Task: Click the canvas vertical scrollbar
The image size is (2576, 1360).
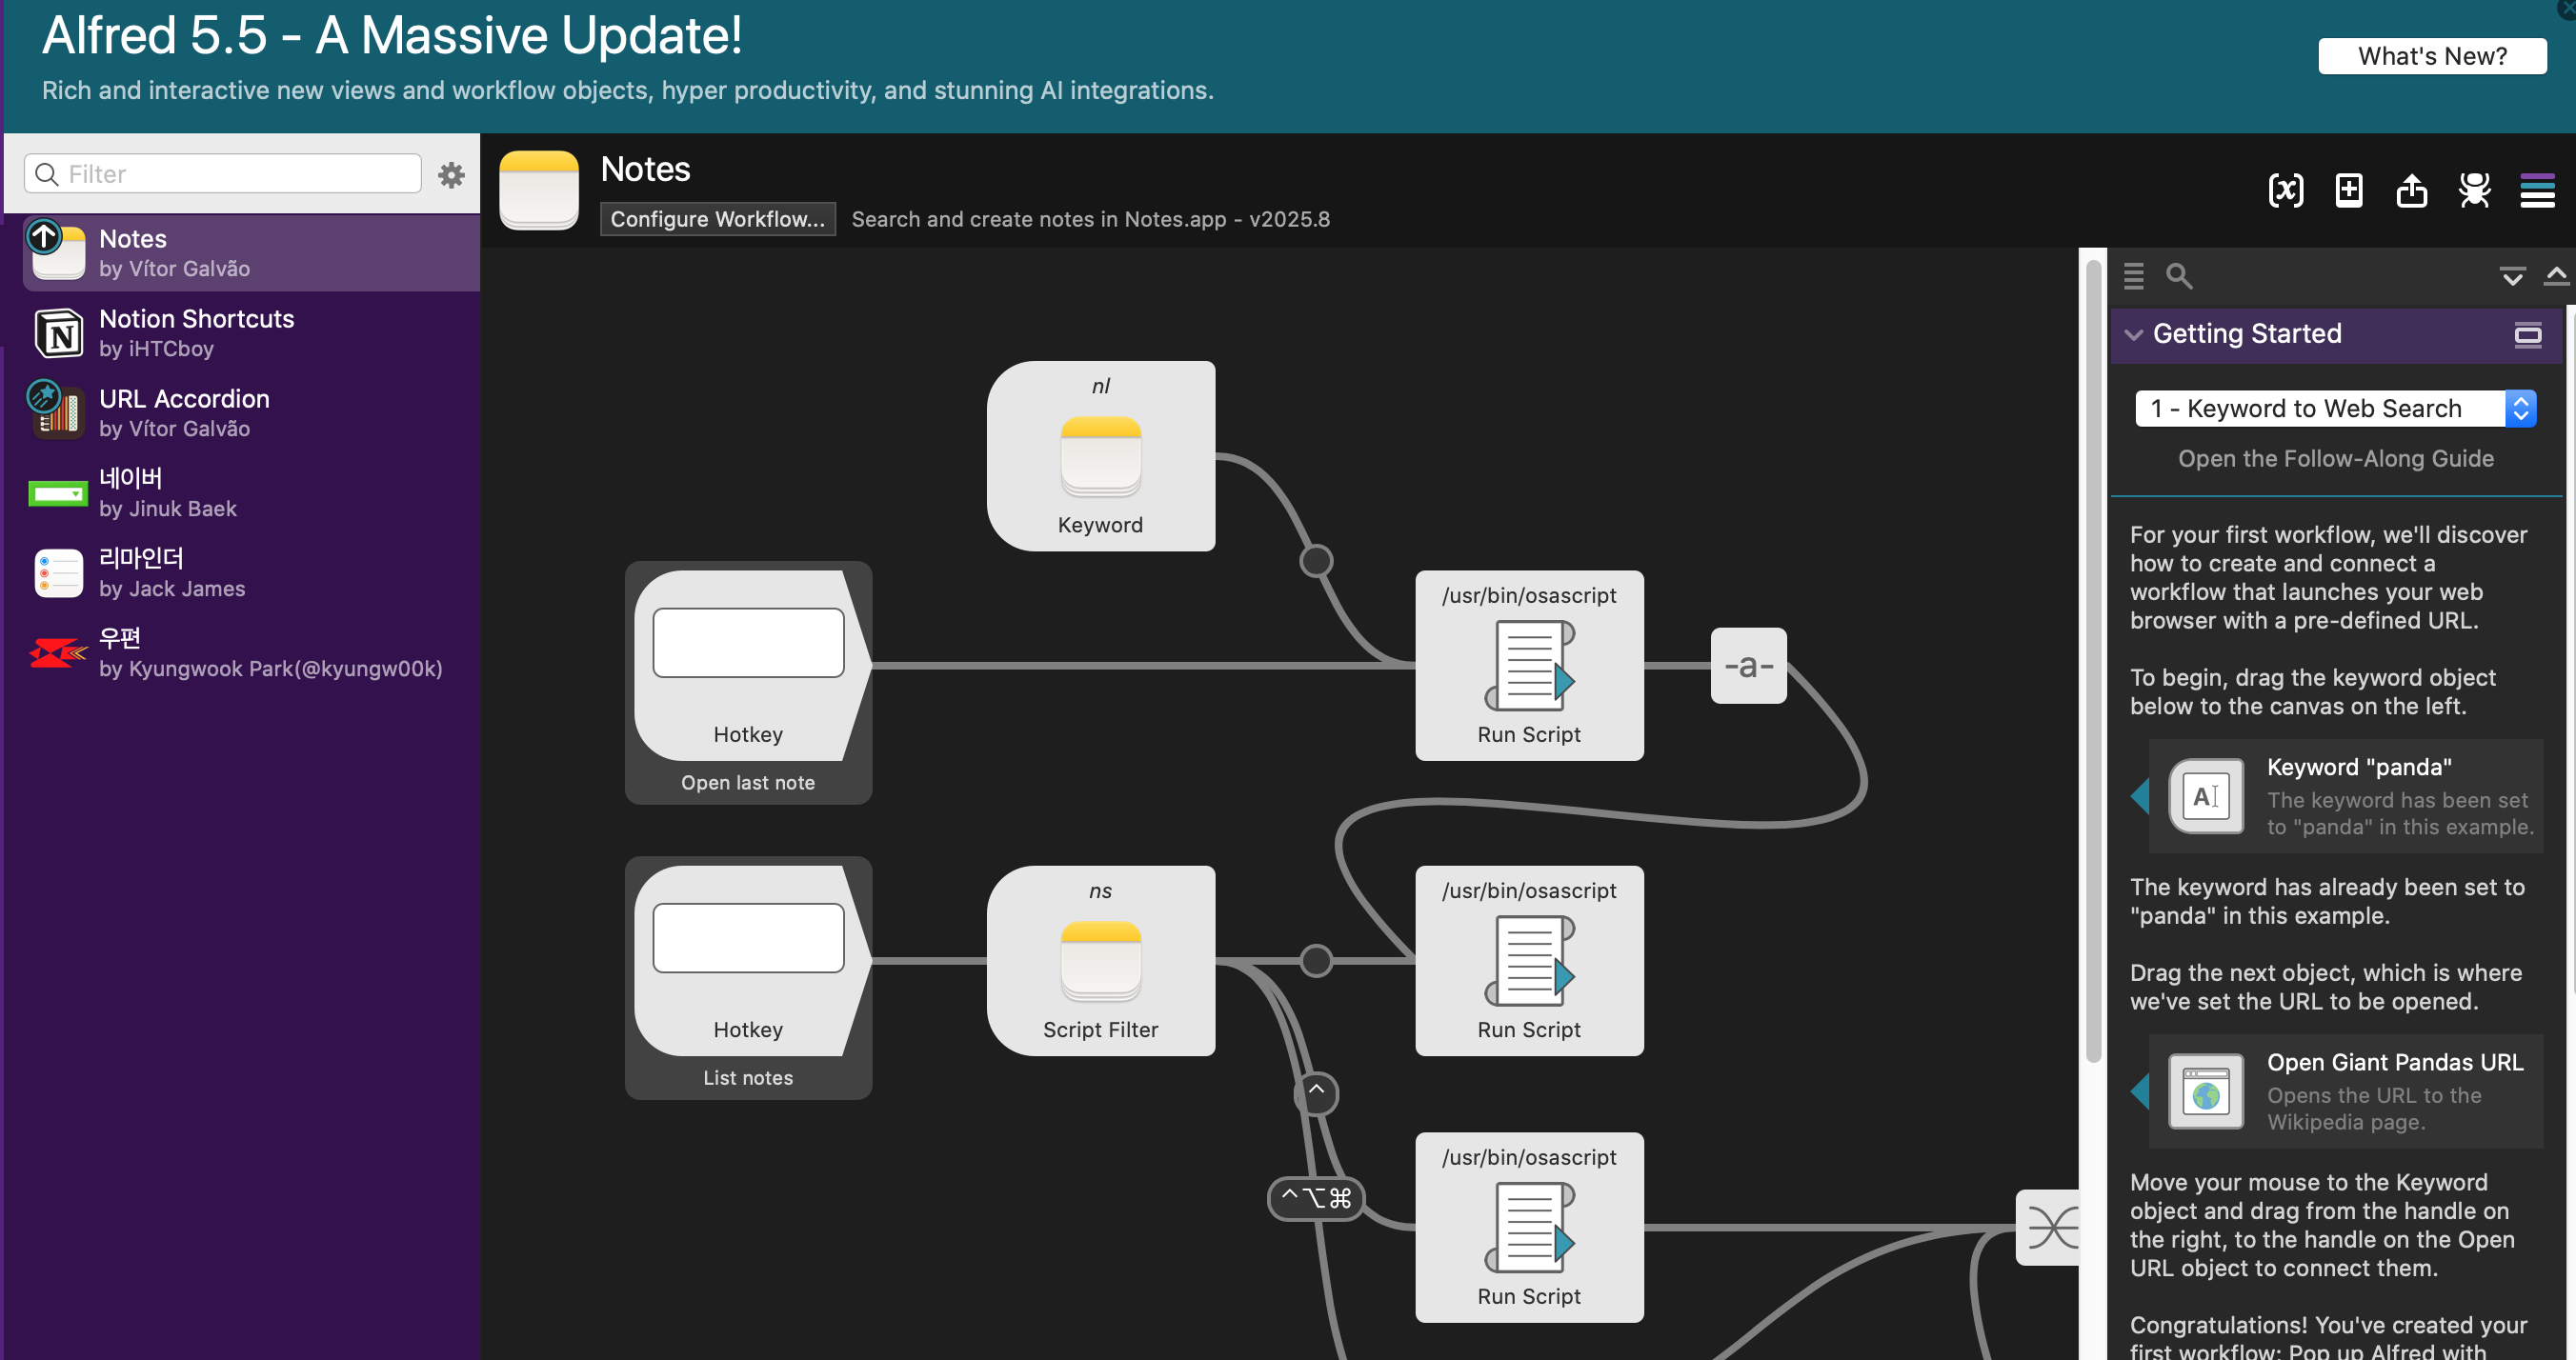Action: [2094, 660]
